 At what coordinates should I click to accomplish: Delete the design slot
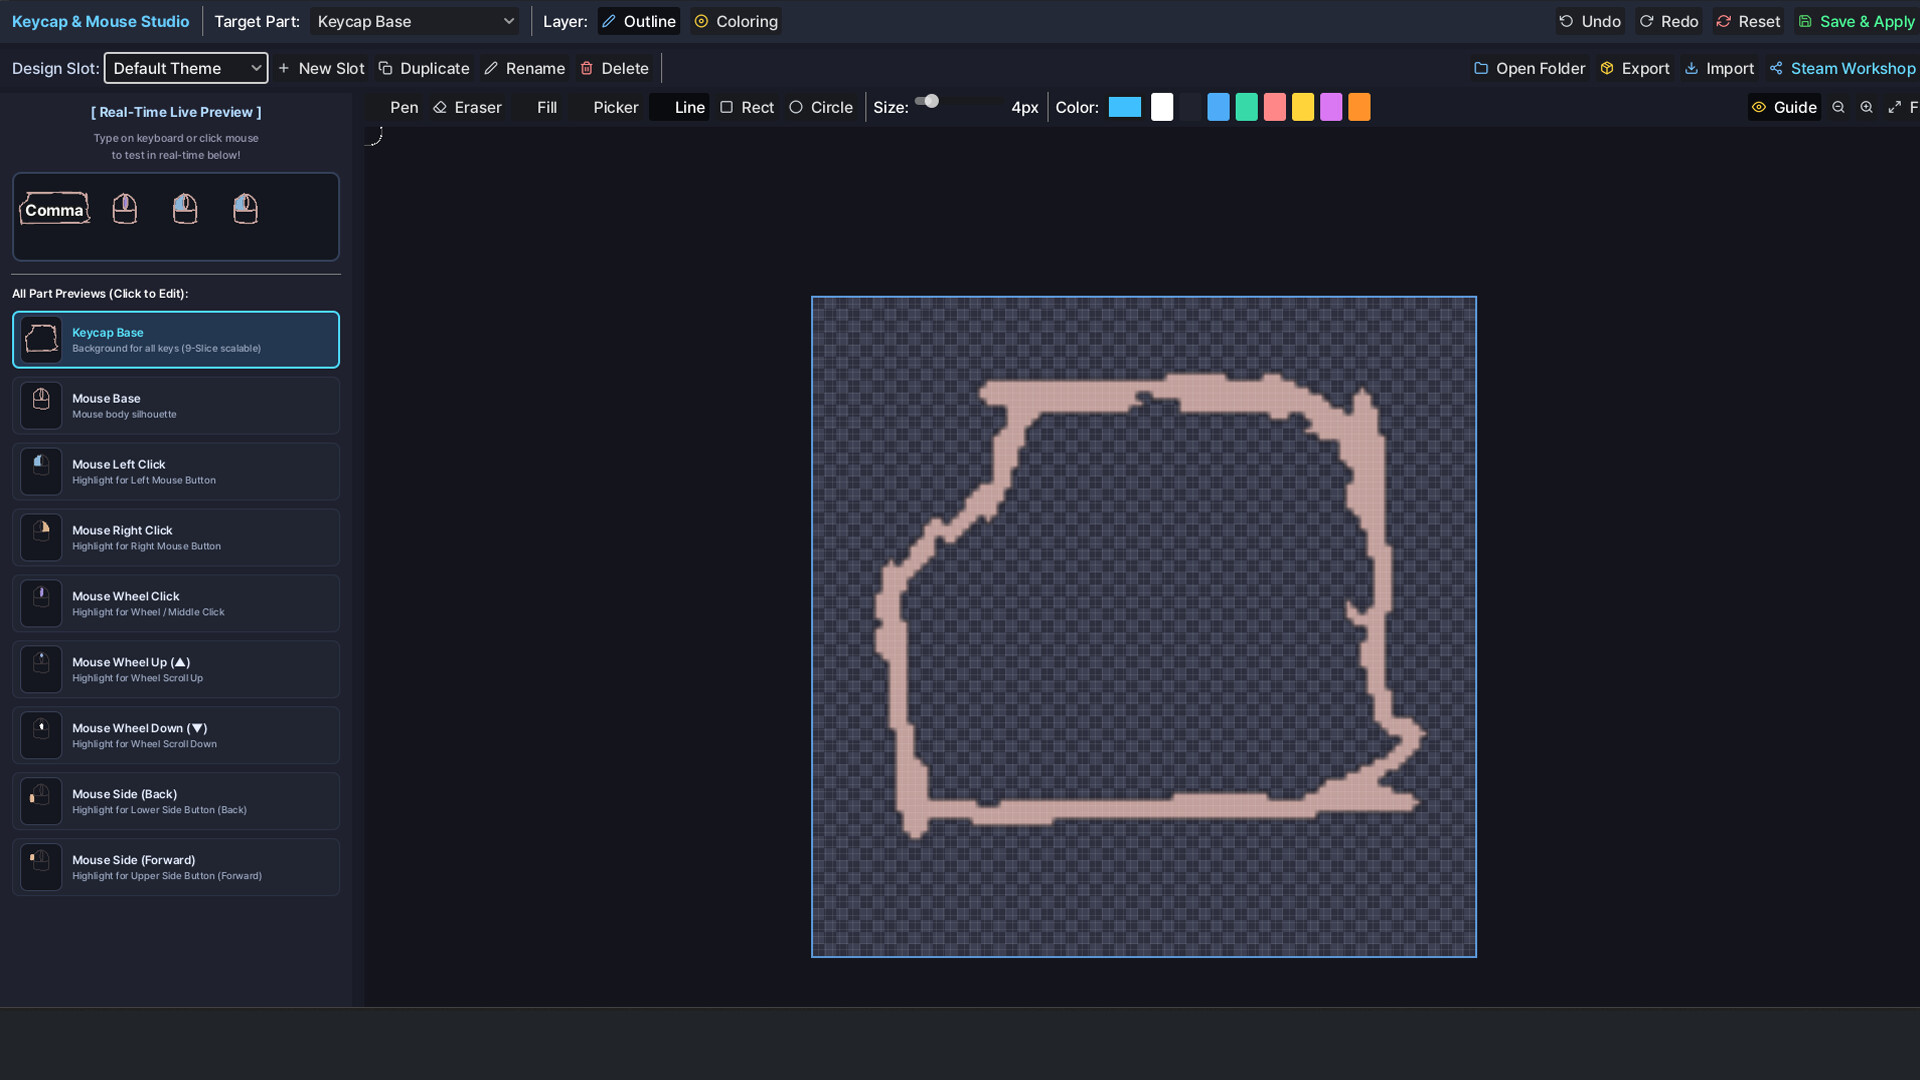[615, 68]
